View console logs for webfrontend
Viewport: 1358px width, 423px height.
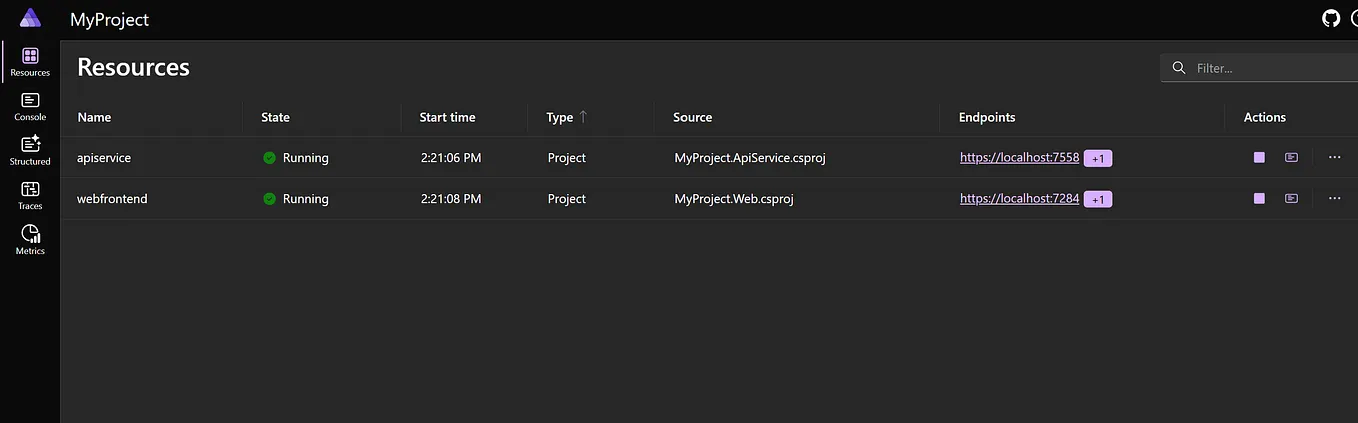[1292, 199]
